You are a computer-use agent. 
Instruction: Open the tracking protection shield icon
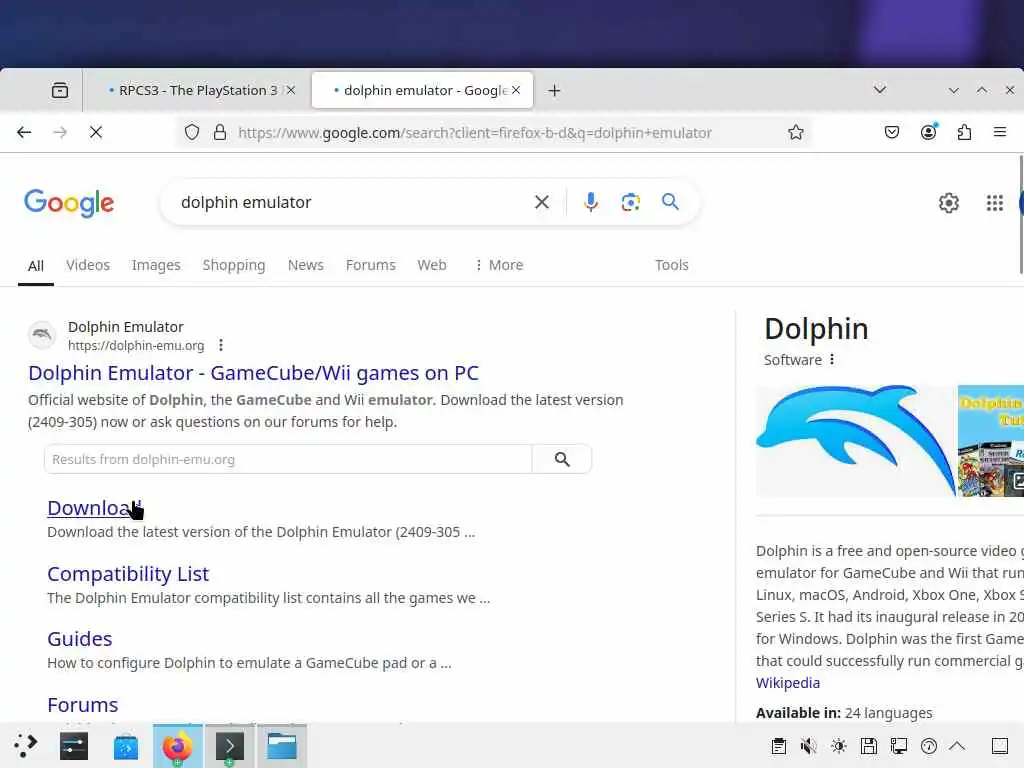click(x=192, y=133)
